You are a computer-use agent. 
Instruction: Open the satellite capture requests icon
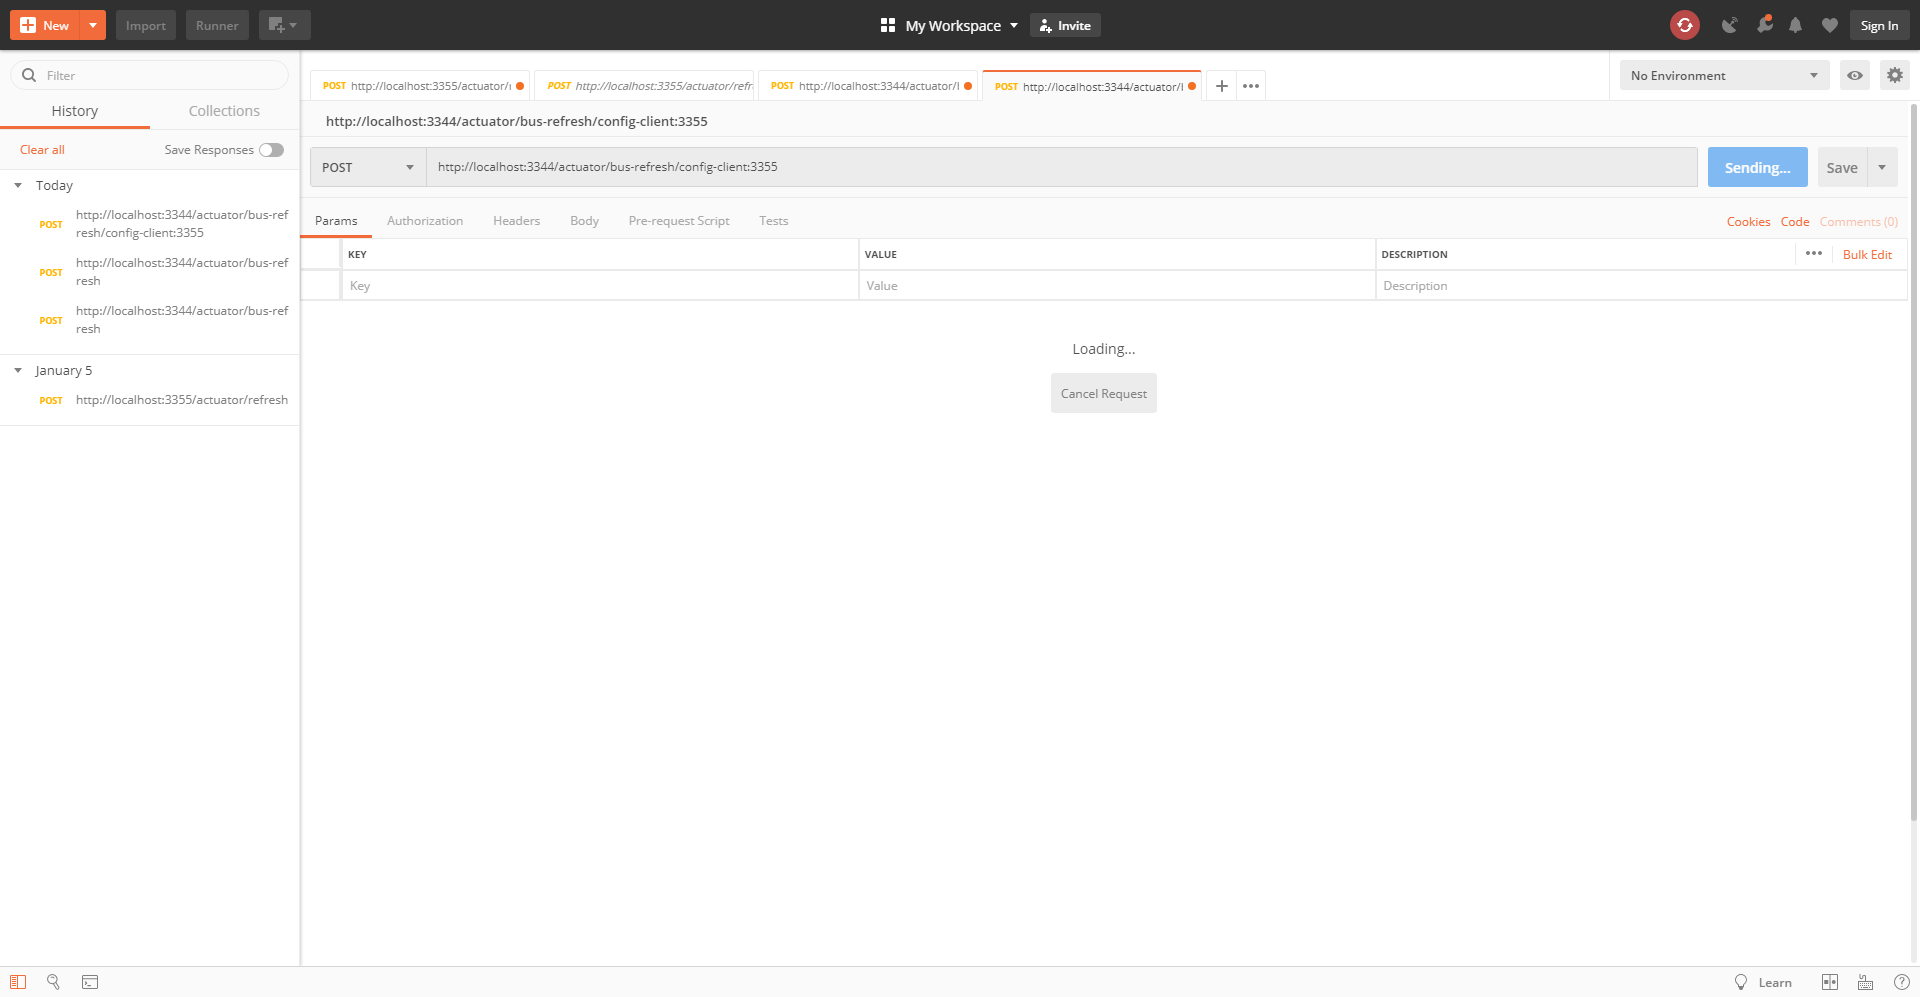tap(1729, 25)
